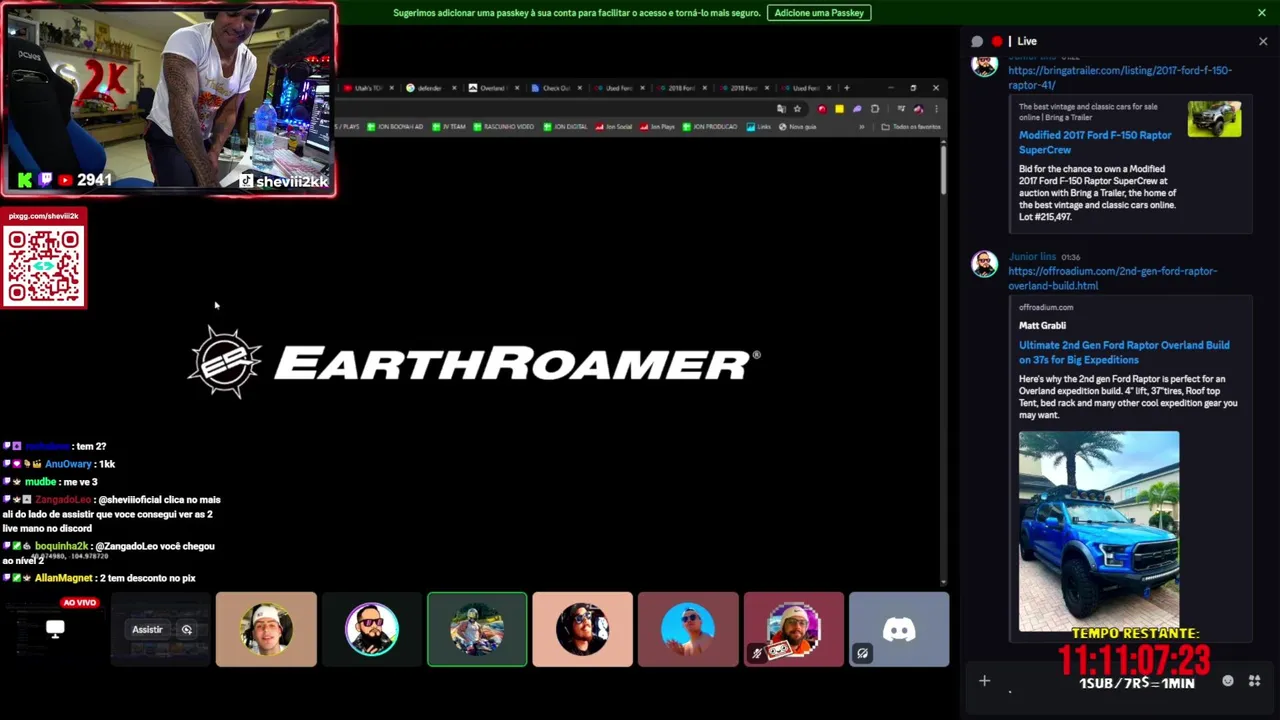The width and height of the screenshot is (1280, 720).
Task: Select the participant tile with sunglasses bearded avatar
Action: (x=372, y=629)
